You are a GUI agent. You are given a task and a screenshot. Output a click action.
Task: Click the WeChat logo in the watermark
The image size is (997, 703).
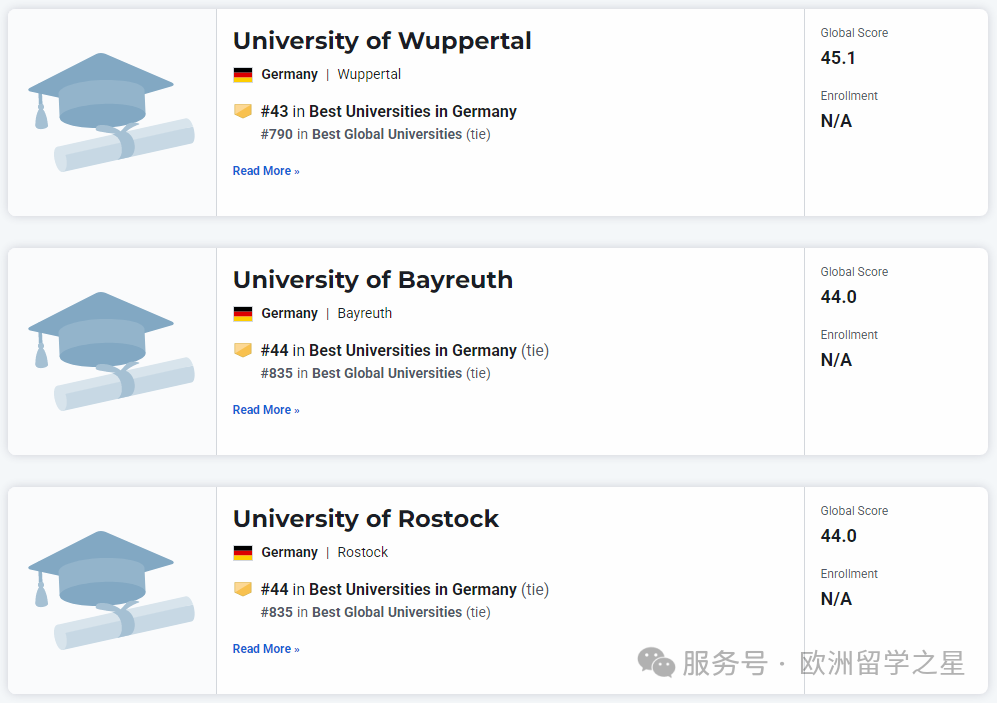coord(657,662)
